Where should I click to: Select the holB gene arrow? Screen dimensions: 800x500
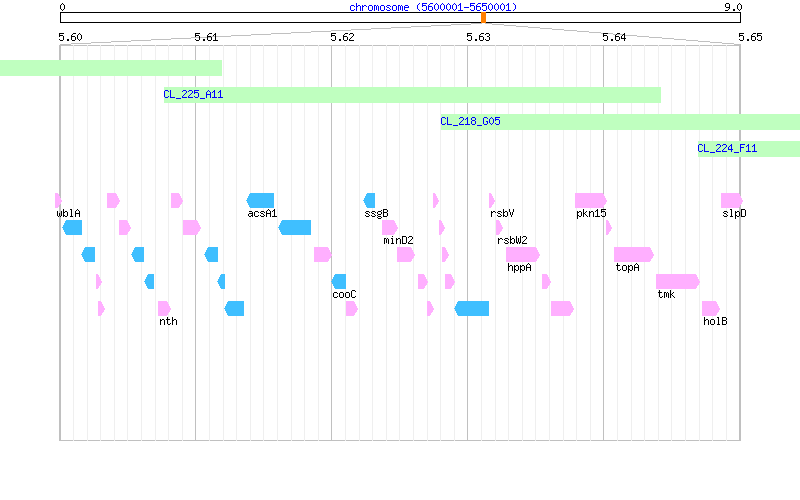pos(711,308)
